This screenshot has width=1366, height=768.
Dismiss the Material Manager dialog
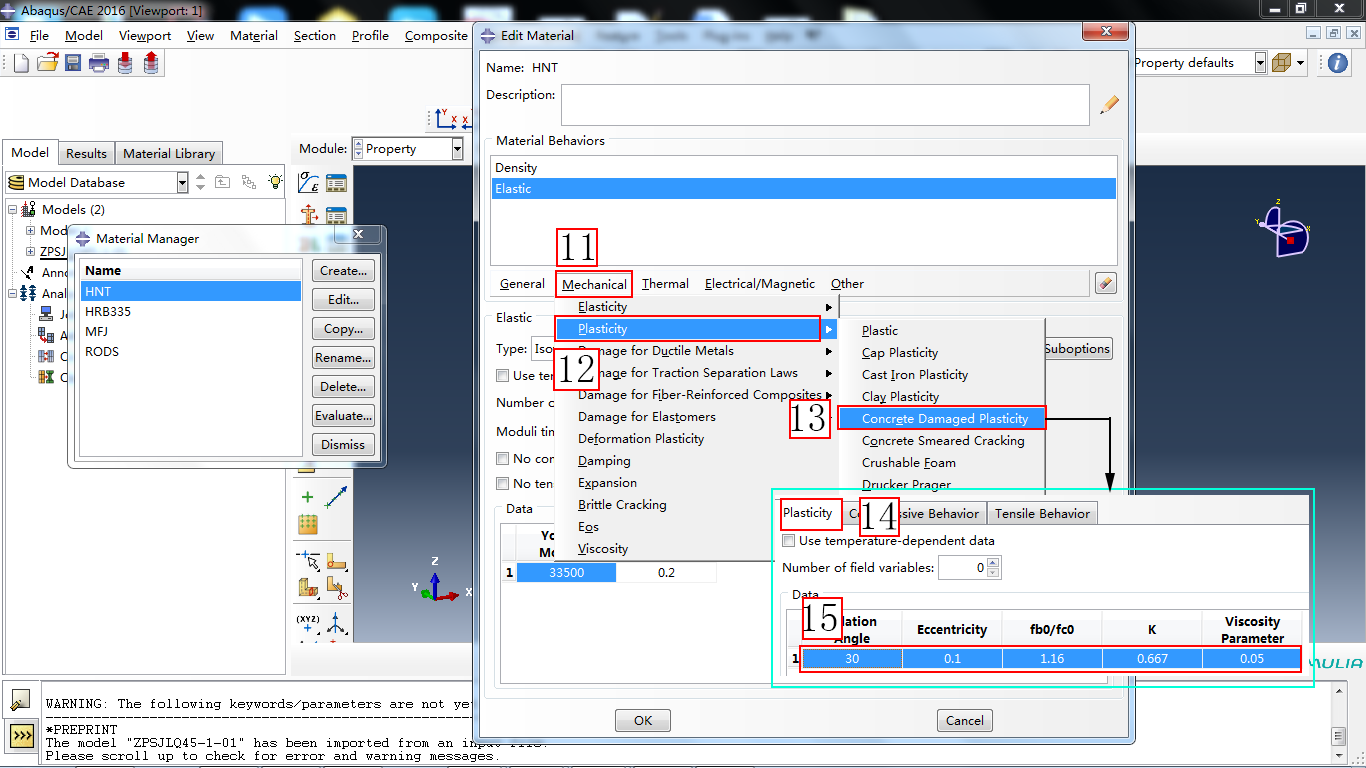tap(343, 445)
